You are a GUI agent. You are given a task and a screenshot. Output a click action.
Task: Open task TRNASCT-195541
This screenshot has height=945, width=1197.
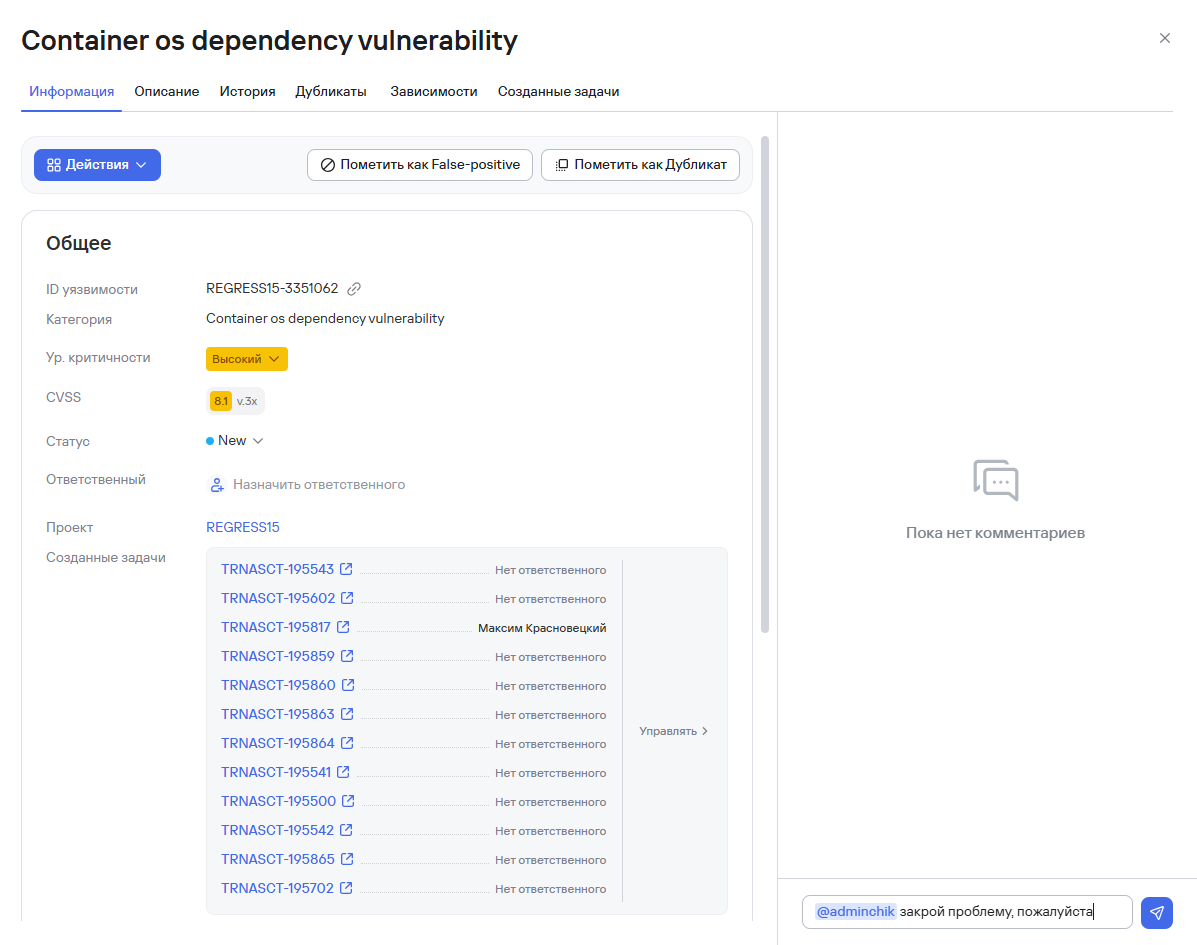click(276, 772)
